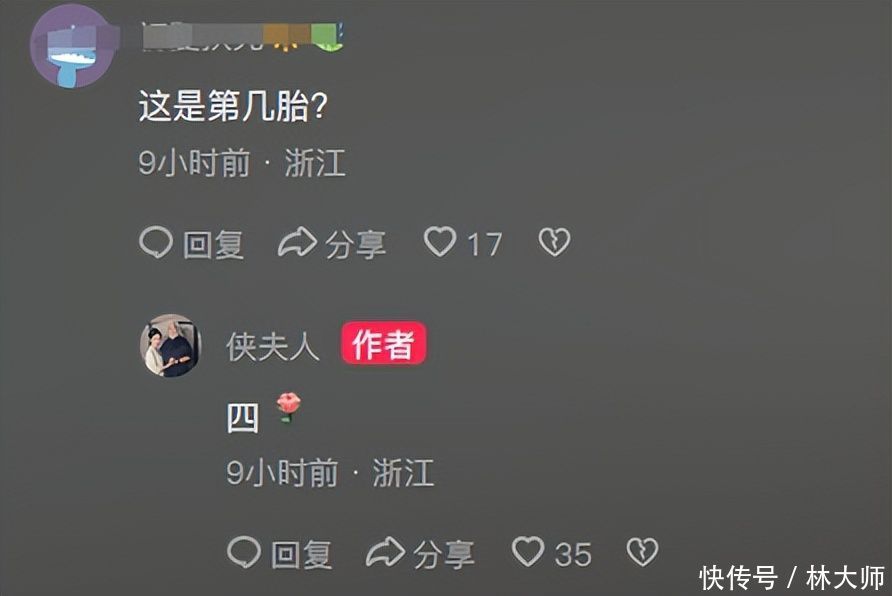892x596 pixels.
Task: Like the comment showing 17 likes
Action: tap(440, 241)
